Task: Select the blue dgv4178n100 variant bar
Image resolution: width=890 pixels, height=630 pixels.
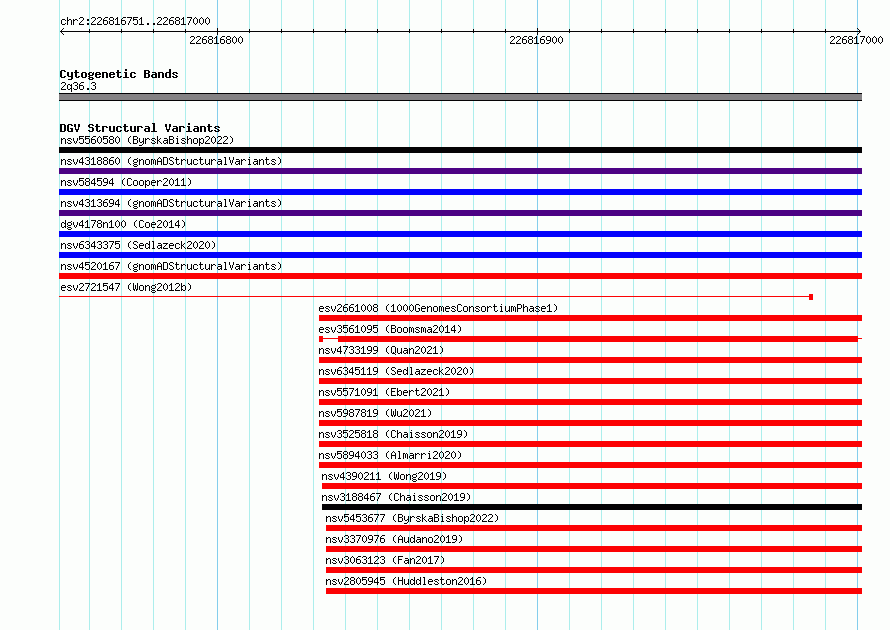Action: click(460, 234)
